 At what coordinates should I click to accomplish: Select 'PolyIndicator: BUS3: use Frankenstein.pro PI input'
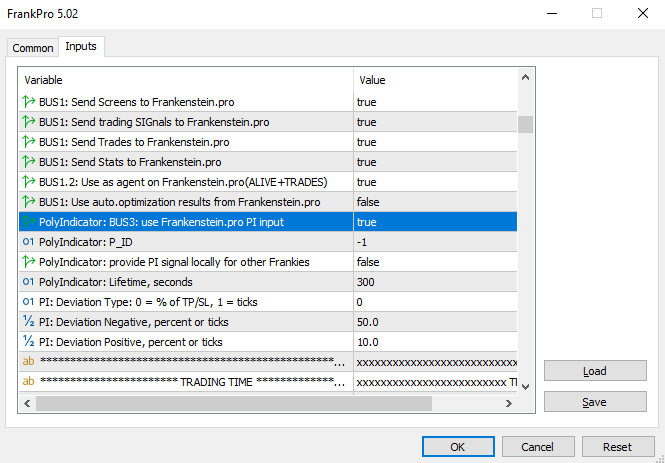[162, 222]
